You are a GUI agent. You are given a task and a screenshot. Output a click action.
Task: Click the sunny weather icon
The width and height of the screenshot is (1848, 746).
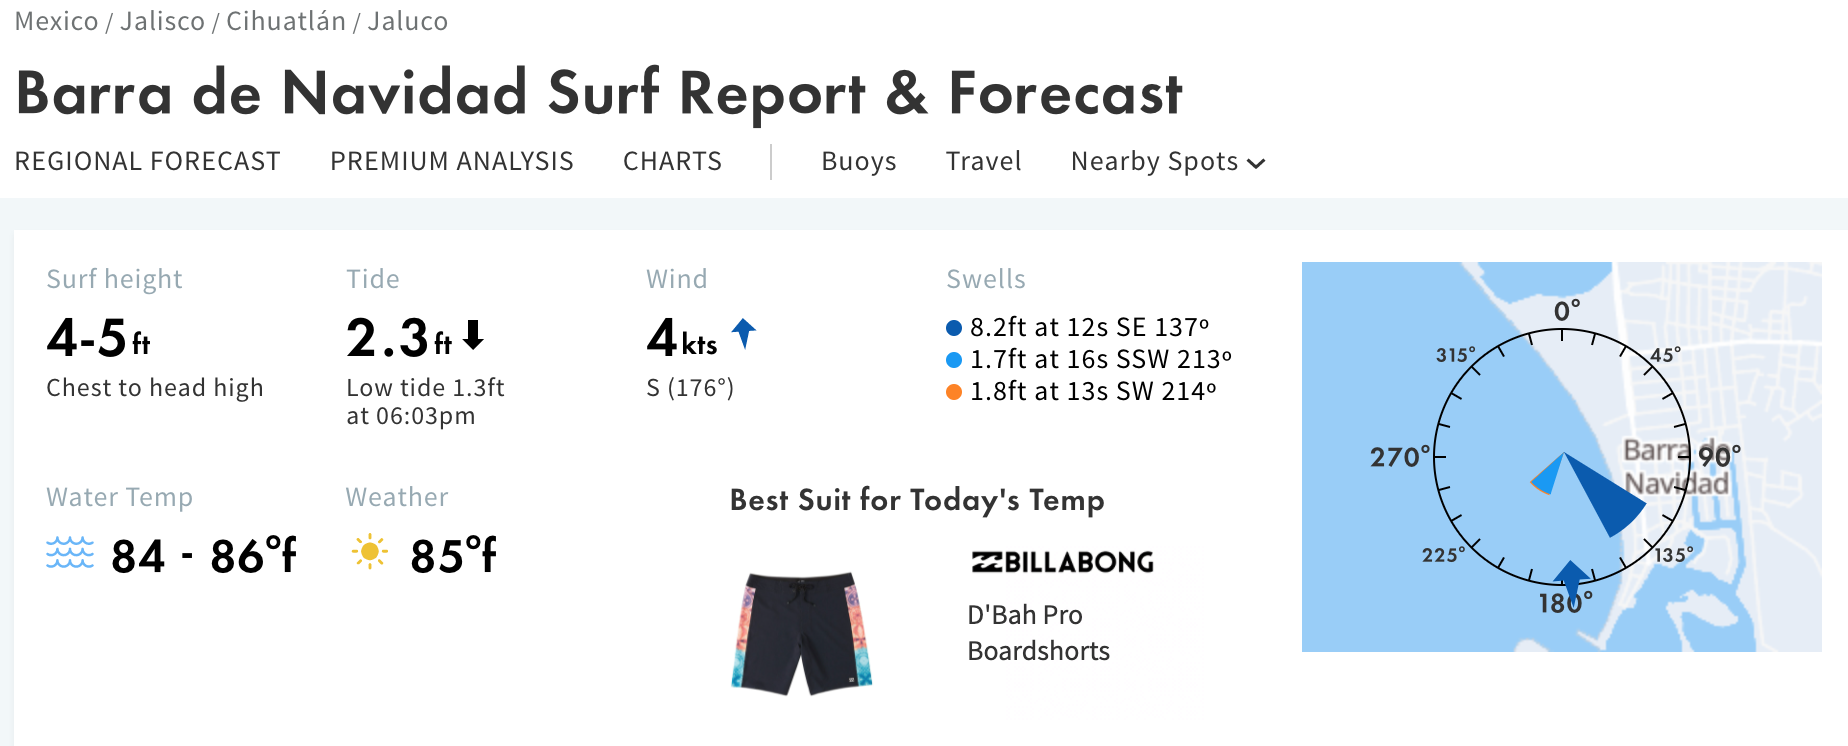370,551
